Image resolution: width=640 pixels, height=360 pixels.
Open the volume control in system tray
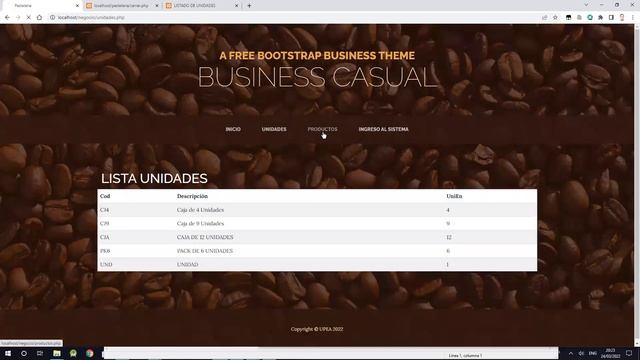click(581, 353)
